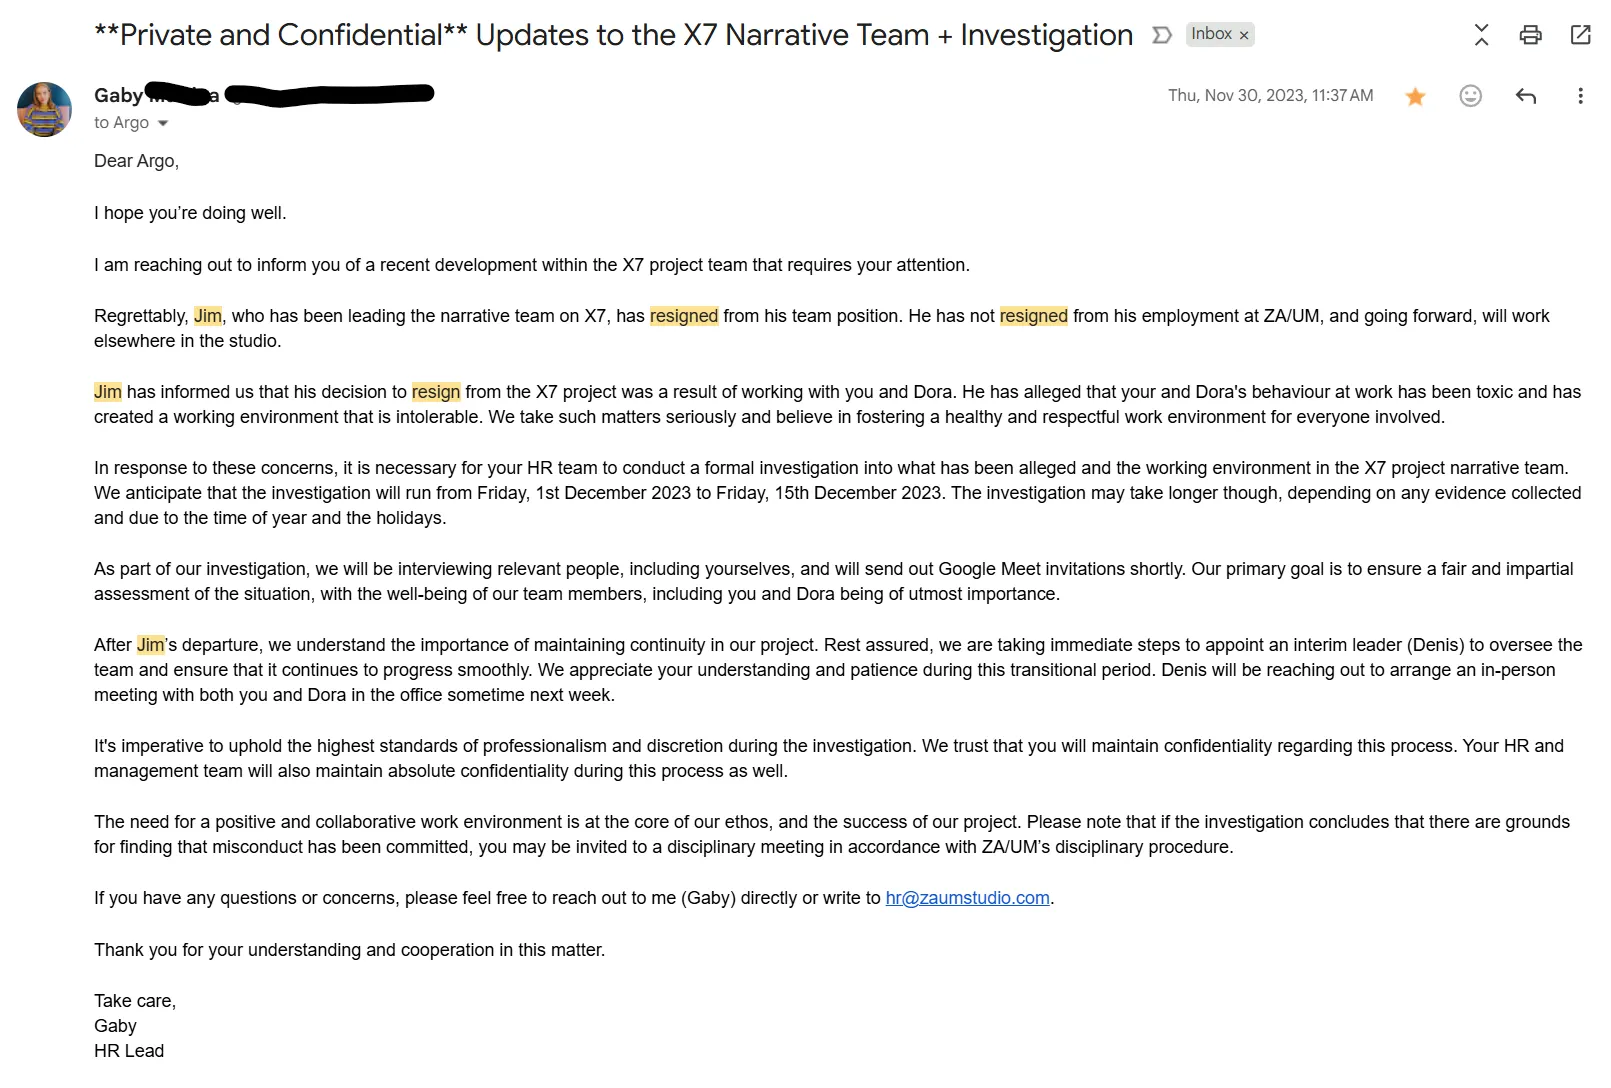Screen dimensions: 1611x1088
Task: Expand recipient details arrow next to 'to Argo'
Action: pyautogui.click(x=163, y=123)
